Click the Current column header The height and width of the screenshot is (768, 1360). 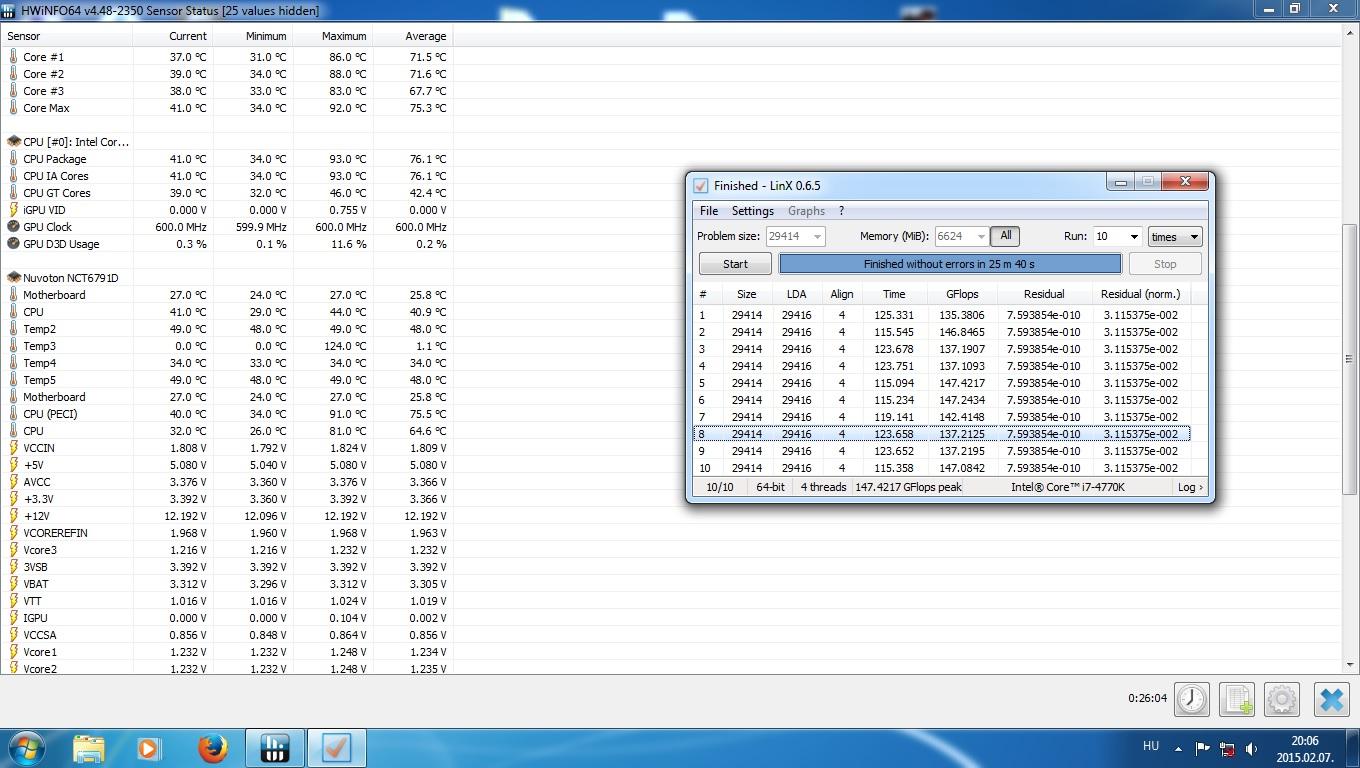[173, 36]
